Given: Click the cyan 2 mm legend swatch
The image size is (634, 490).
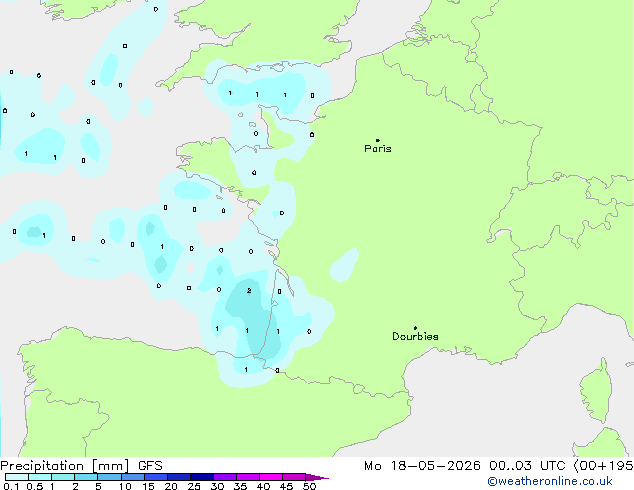Looking at the screenshot, I should click(86, 477).
